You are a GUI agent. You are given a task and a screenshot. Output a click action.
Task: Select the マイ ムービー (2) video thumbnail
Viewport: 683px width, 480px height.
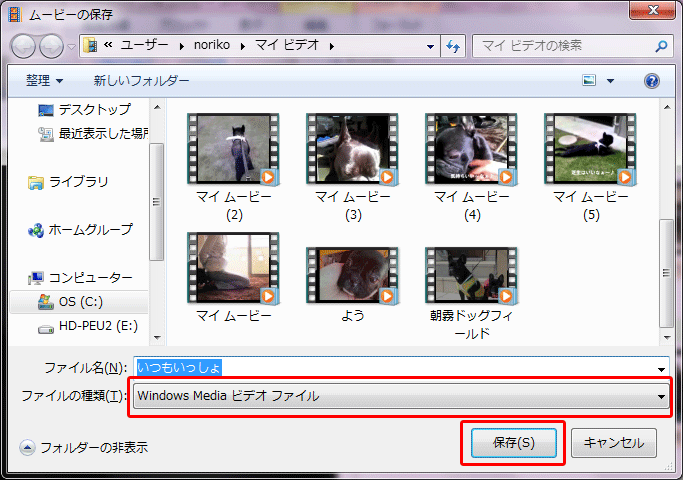click(234, 150)
